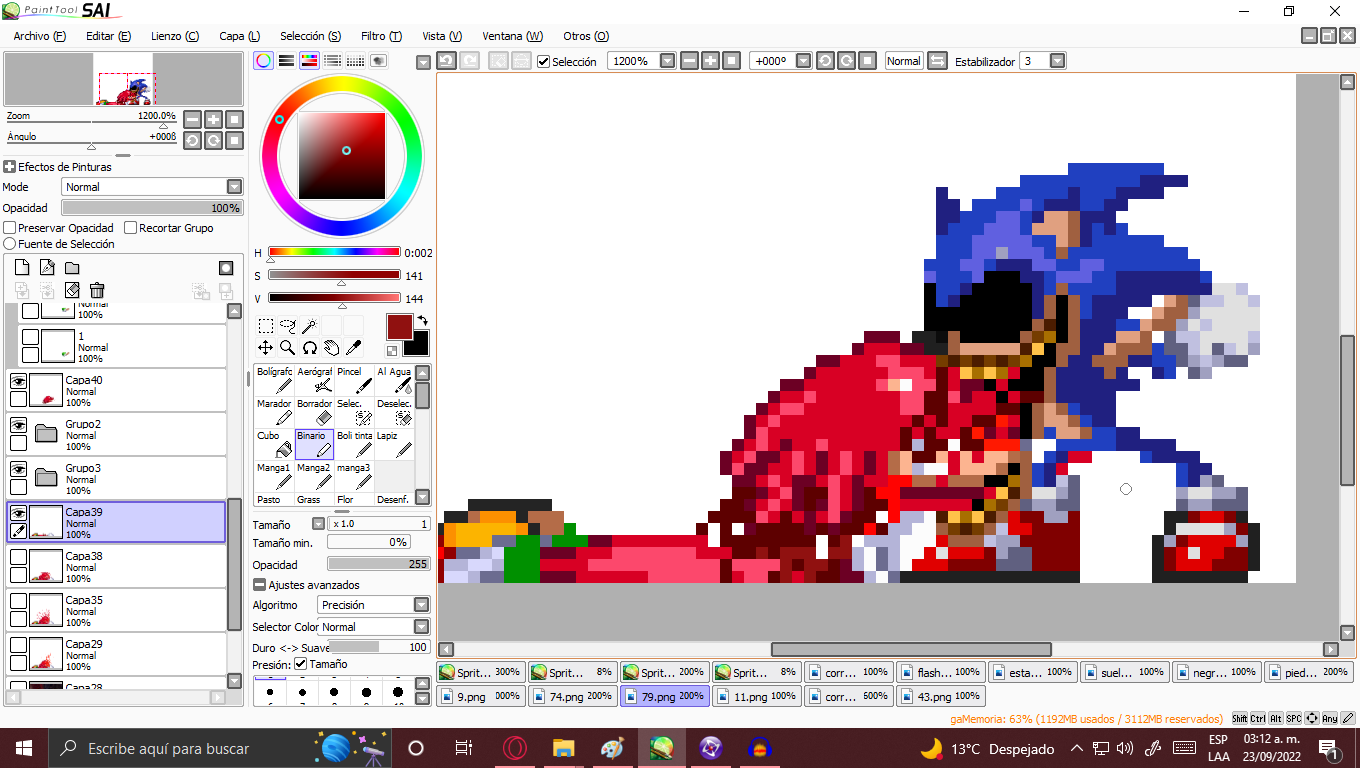Open the Estabilizador value dropdown
The image size is (1360, 768).
[x=1057, y=61]
